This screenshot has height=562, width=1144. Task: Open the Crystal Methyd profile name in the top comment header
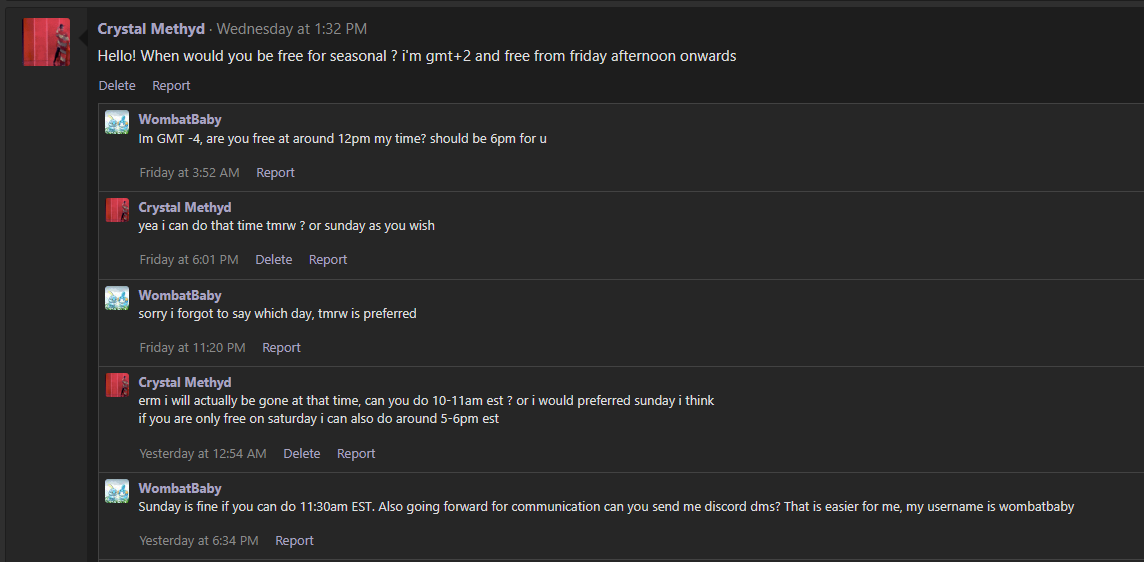(x=151, y=29)
